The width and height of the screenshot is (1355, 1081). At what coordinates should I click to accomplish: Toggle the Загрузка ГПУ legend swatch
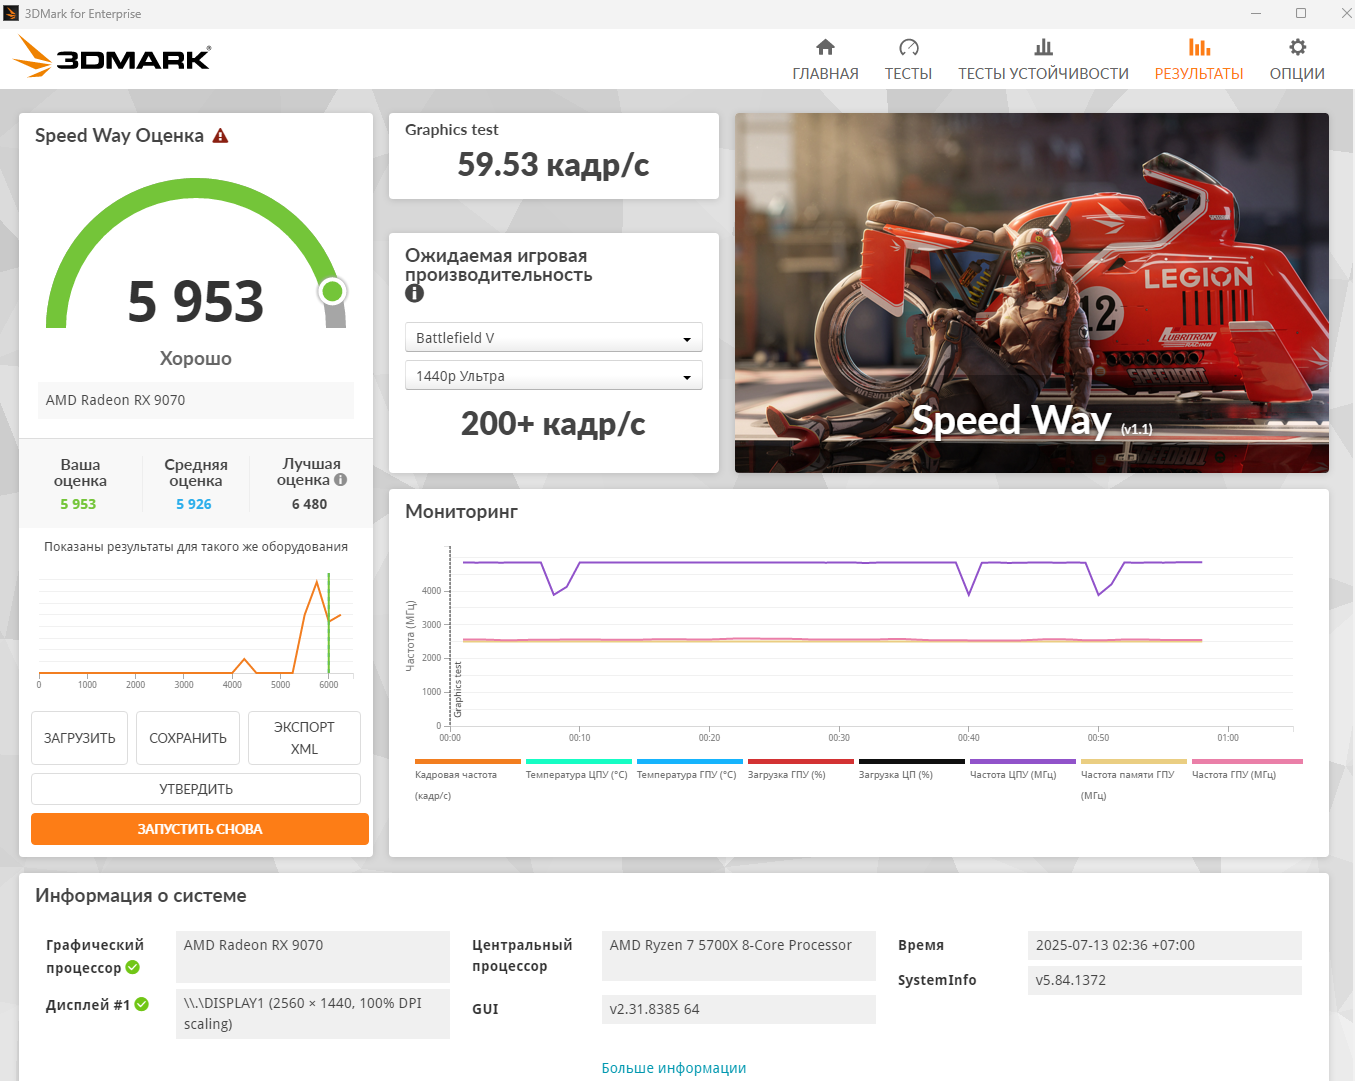point(801,762)
